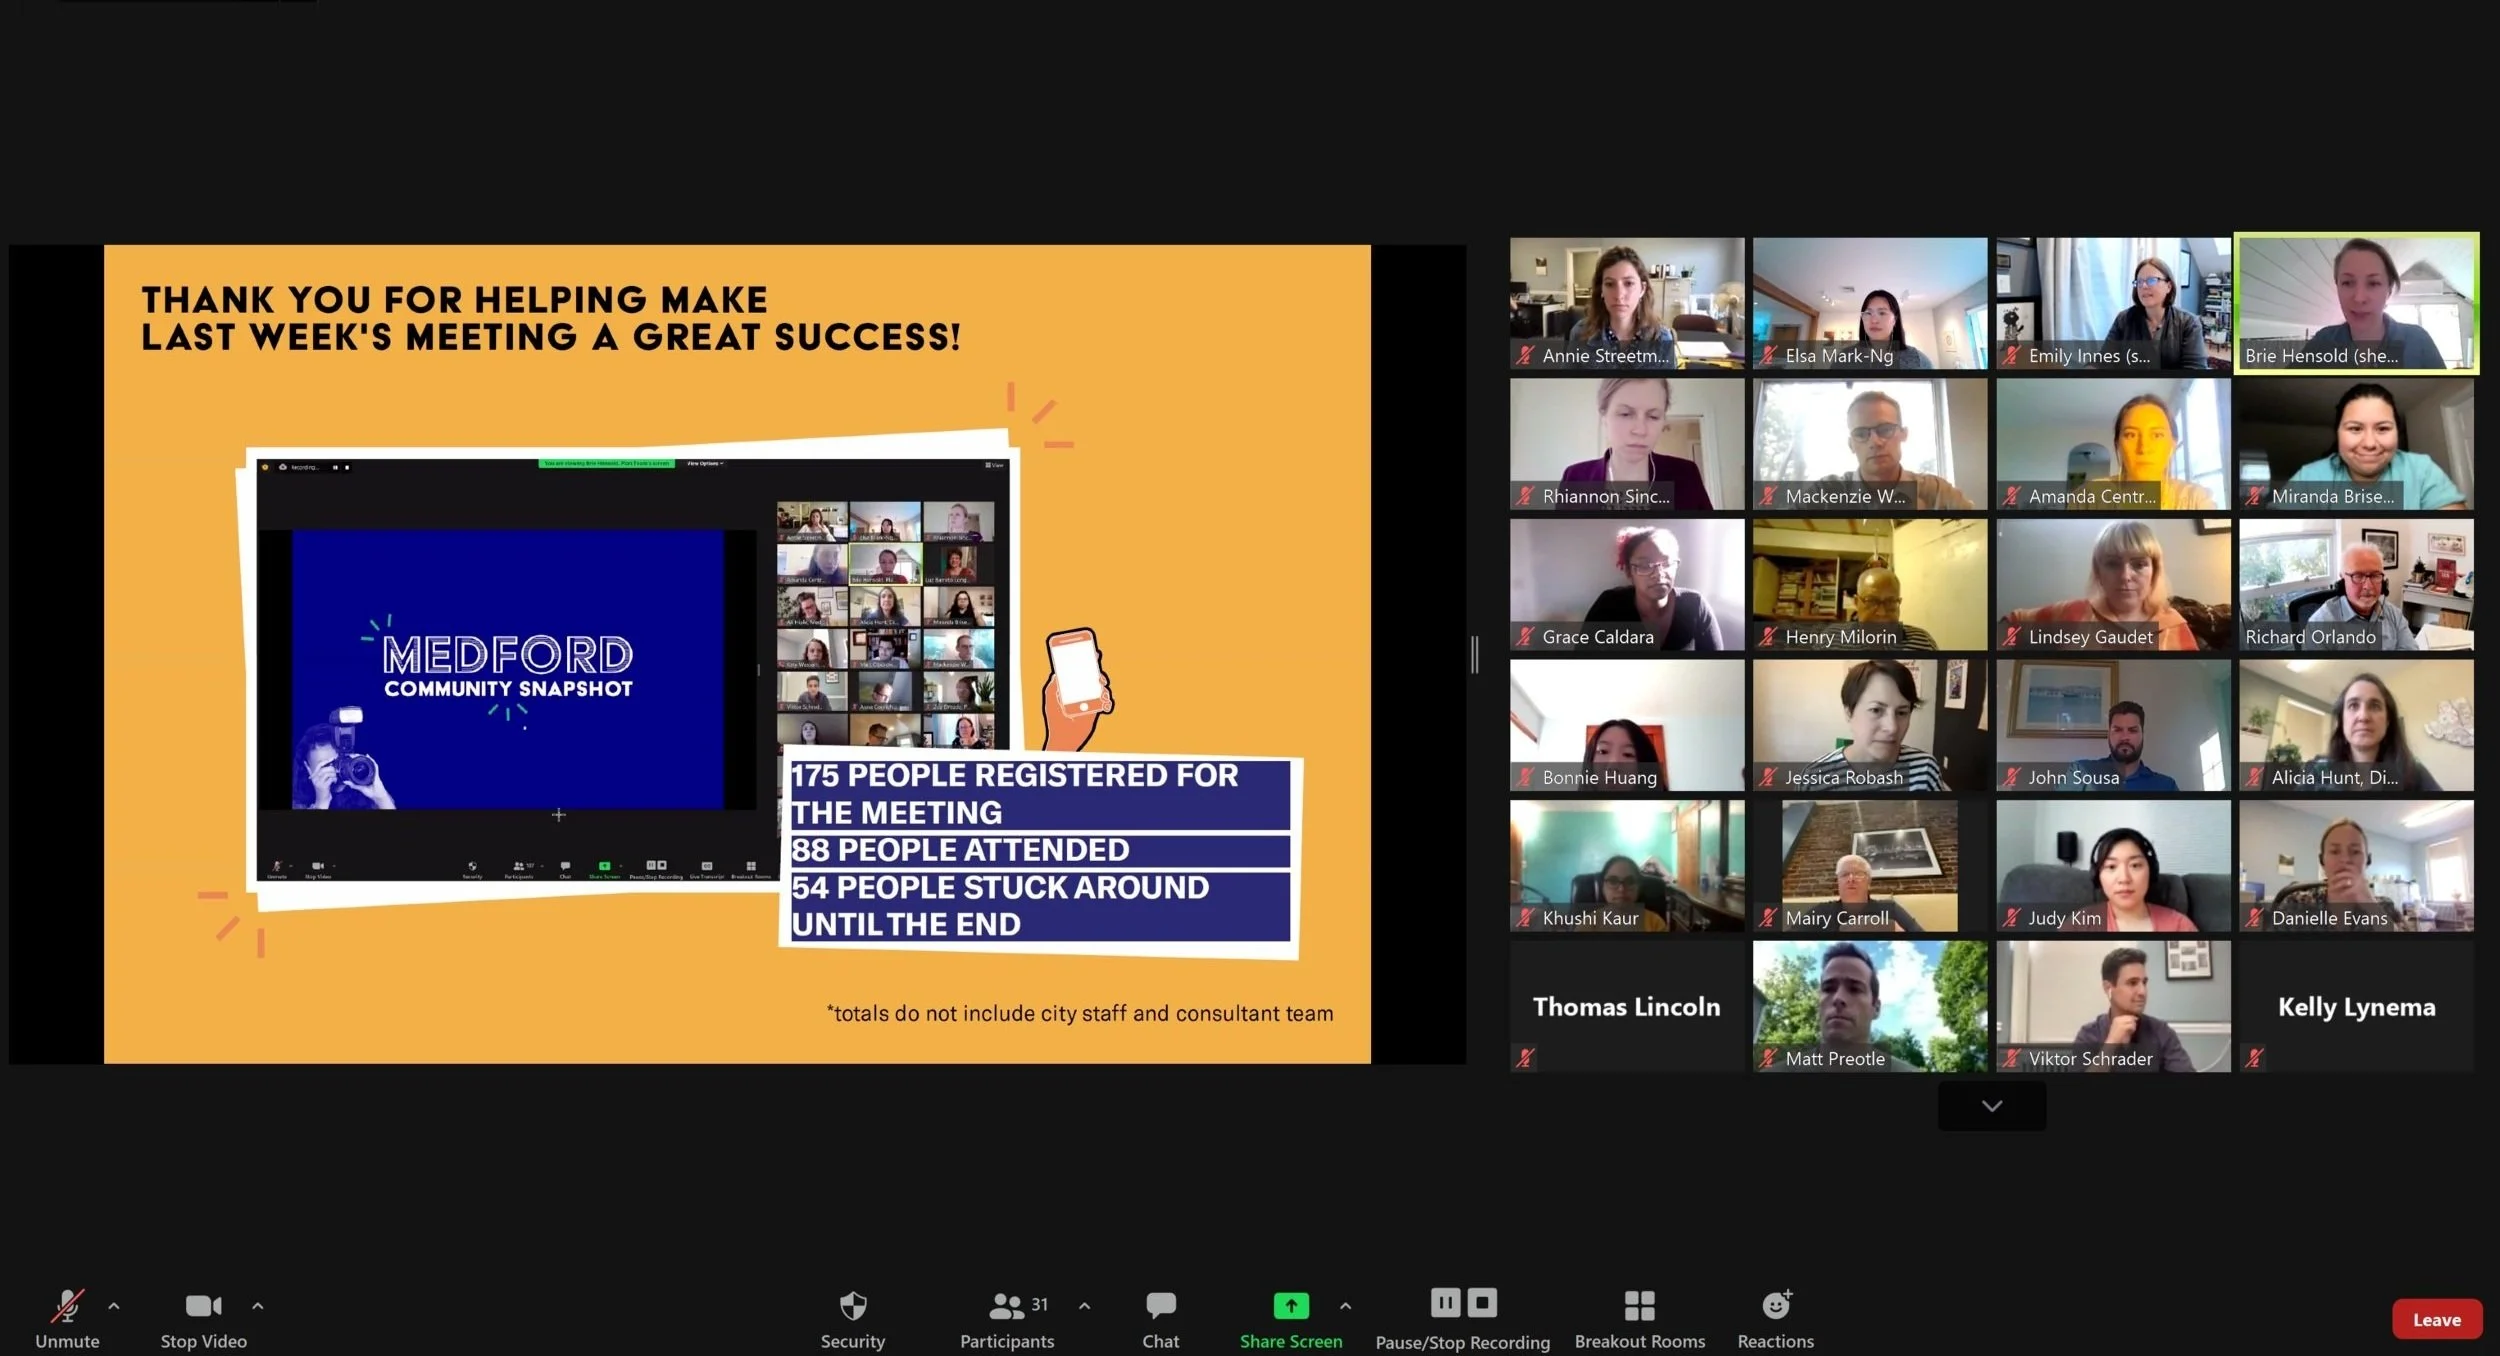Select Brie Hensold's video tile
The image size is (2500, 1356).
tap(2356, 303)
